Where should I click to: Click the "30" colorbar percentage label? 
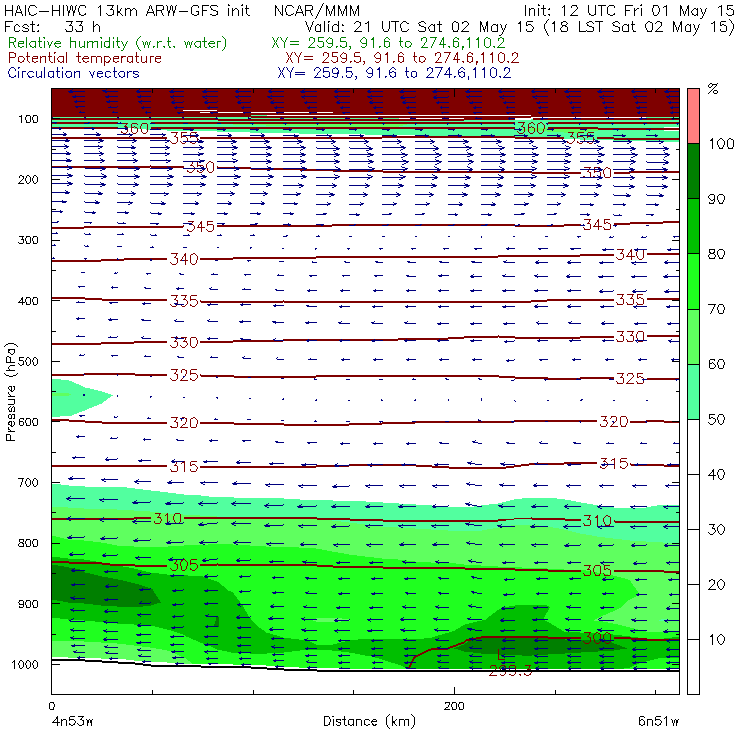(716, 530)
